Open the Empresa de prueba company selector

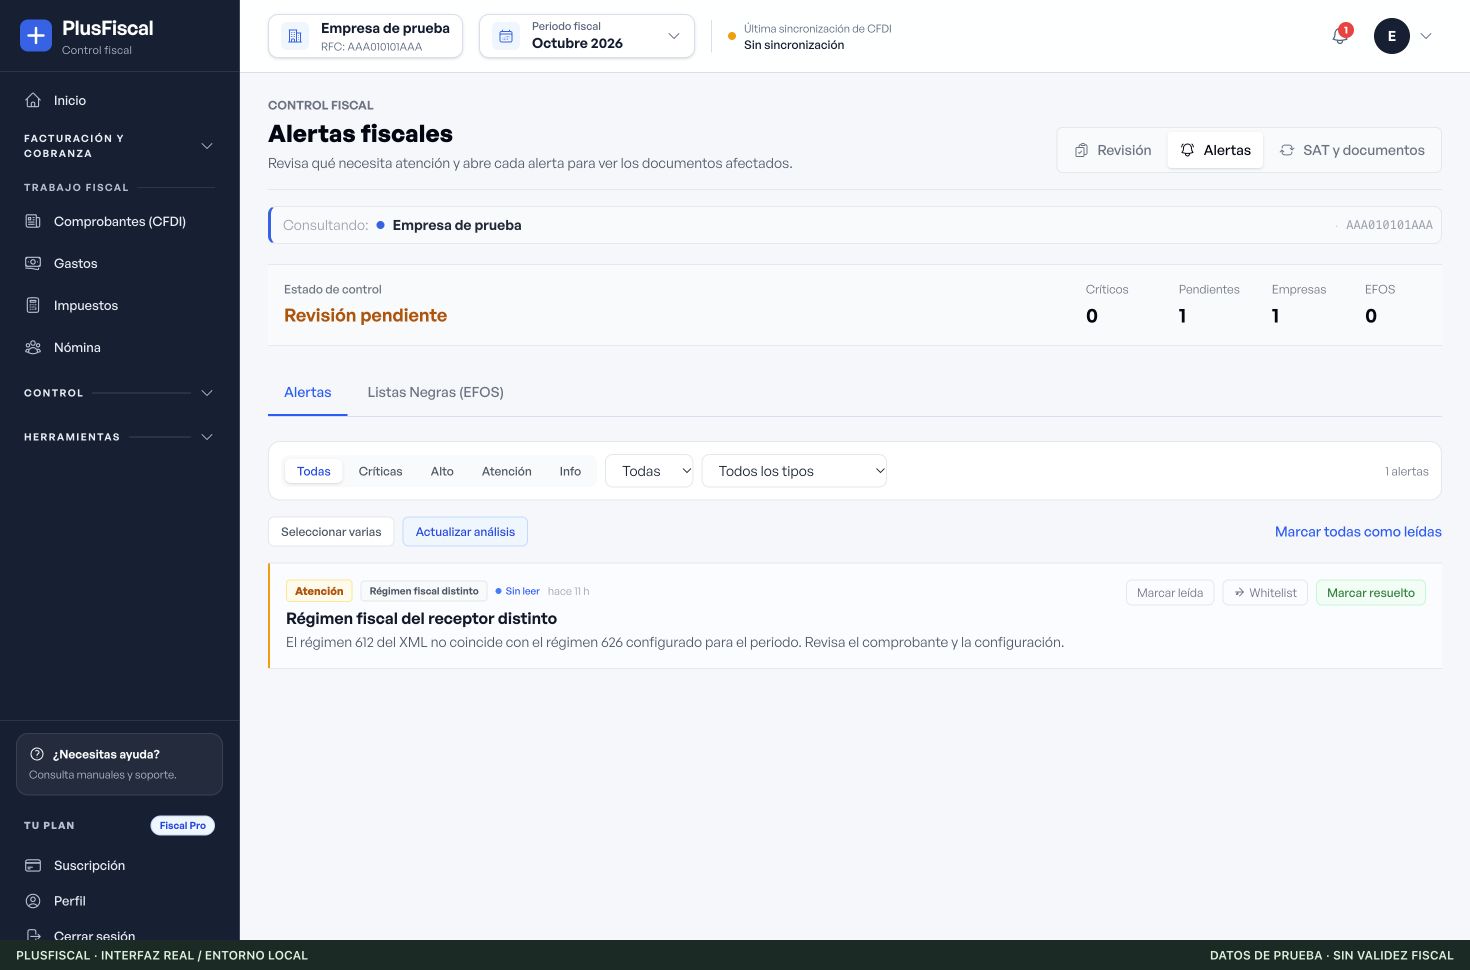[366, 36]
